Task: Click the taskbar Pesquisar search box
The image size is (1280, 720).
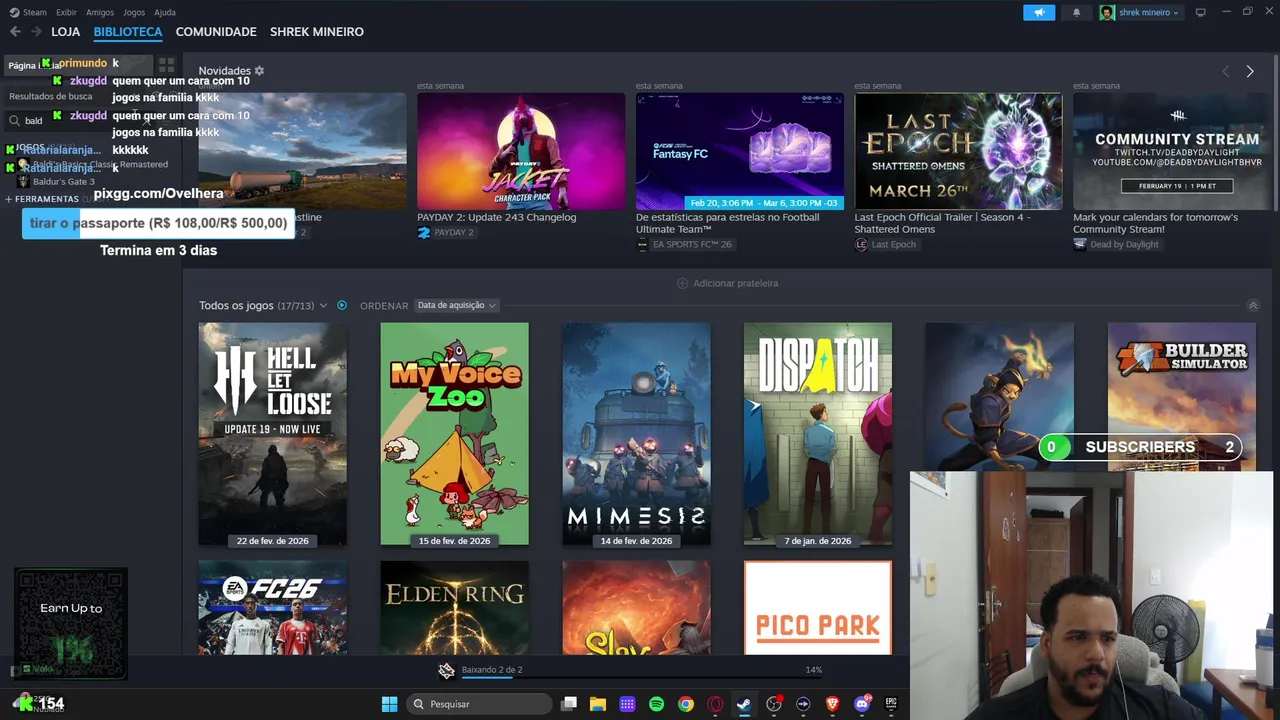Action: 480,704
